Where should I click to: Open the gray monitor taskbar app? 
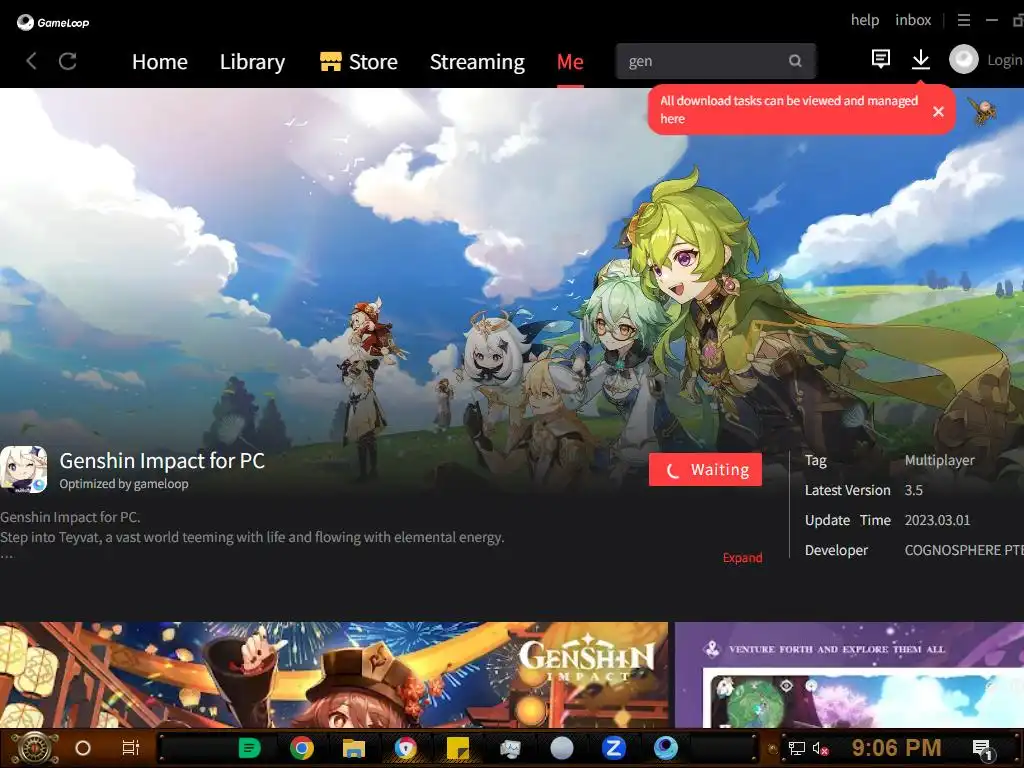coord(510,748)
